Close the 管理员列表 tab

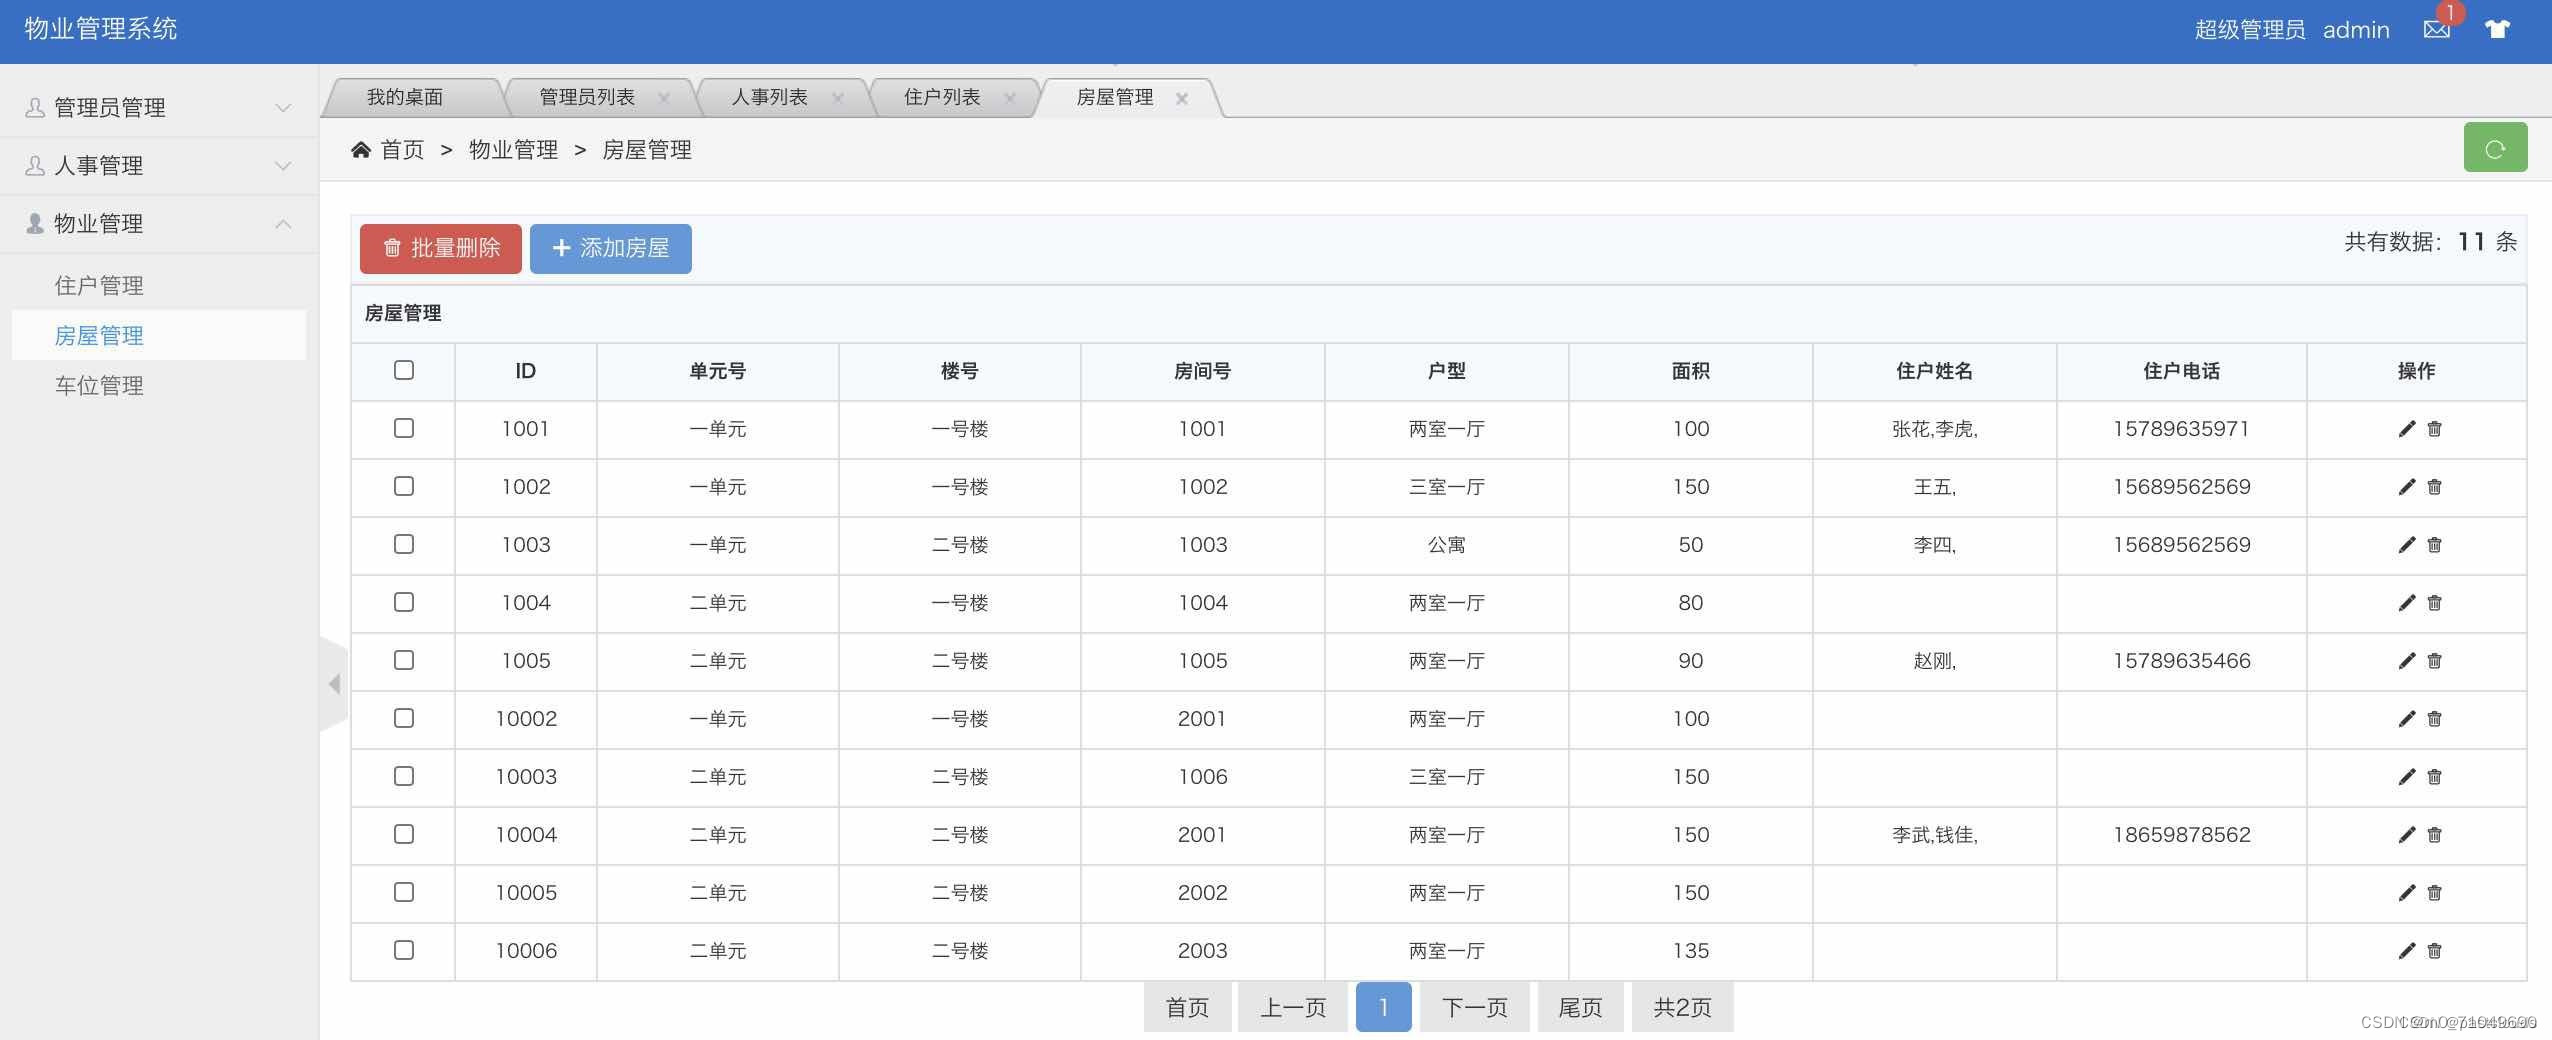[664, 98]
